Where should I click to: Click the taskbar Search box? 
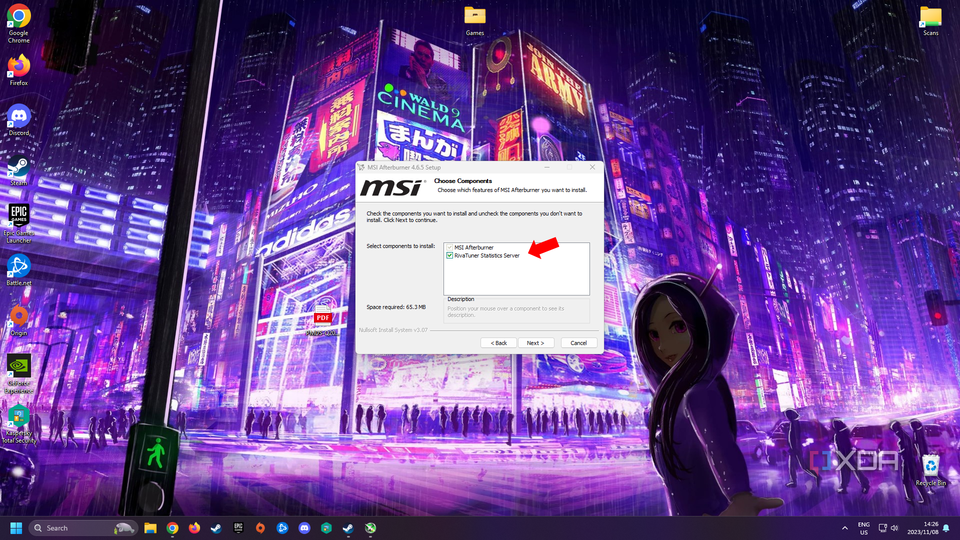click(x=83, y=528)
